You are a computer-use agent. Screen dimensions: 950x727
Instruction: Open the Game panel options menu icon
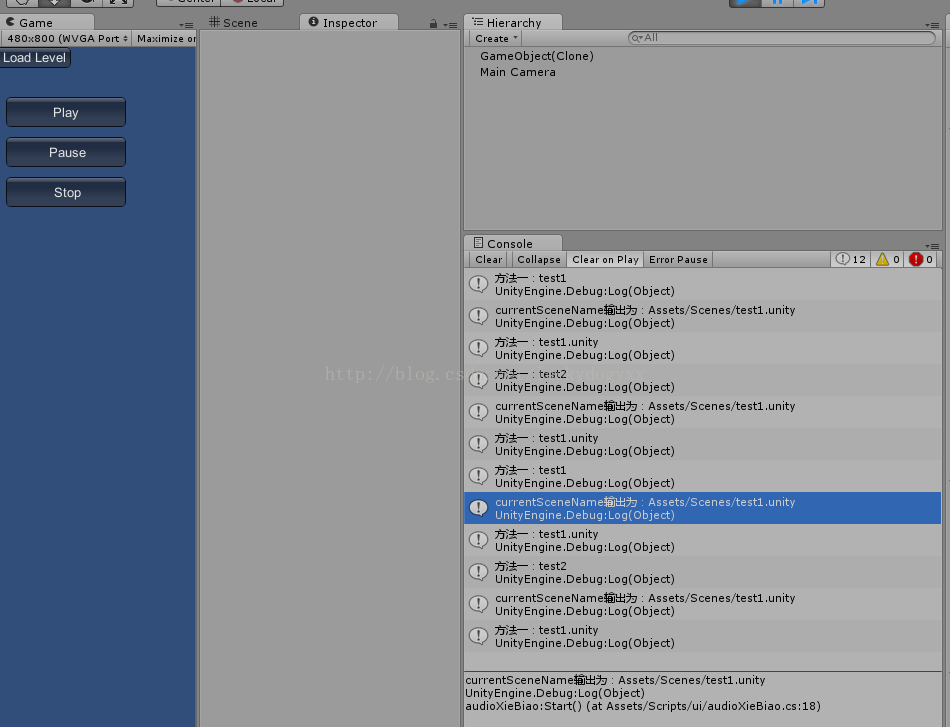187,25
